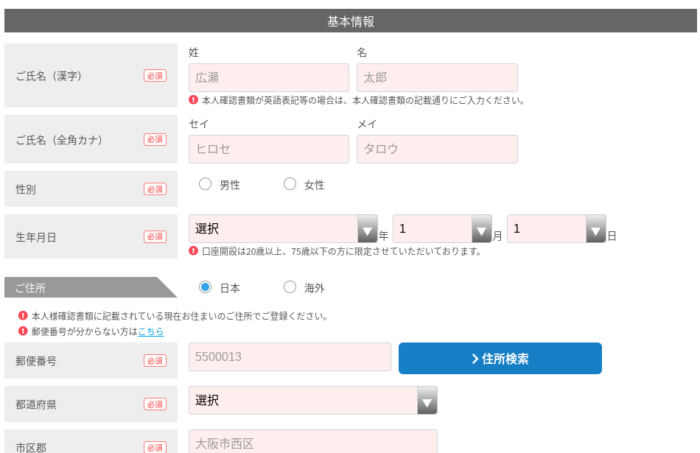Open the birth day dropdown

click(x=557, y=229)
